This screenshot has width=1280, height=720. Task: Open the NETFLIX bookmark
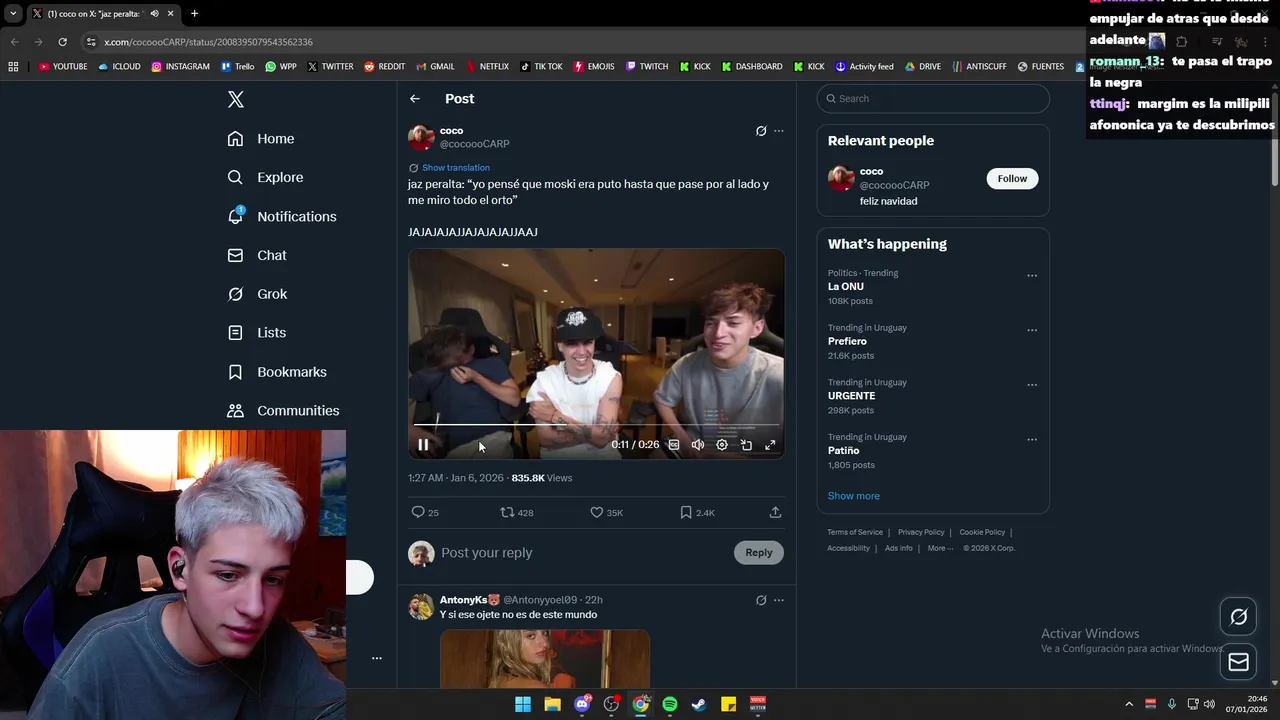point(487,67)
